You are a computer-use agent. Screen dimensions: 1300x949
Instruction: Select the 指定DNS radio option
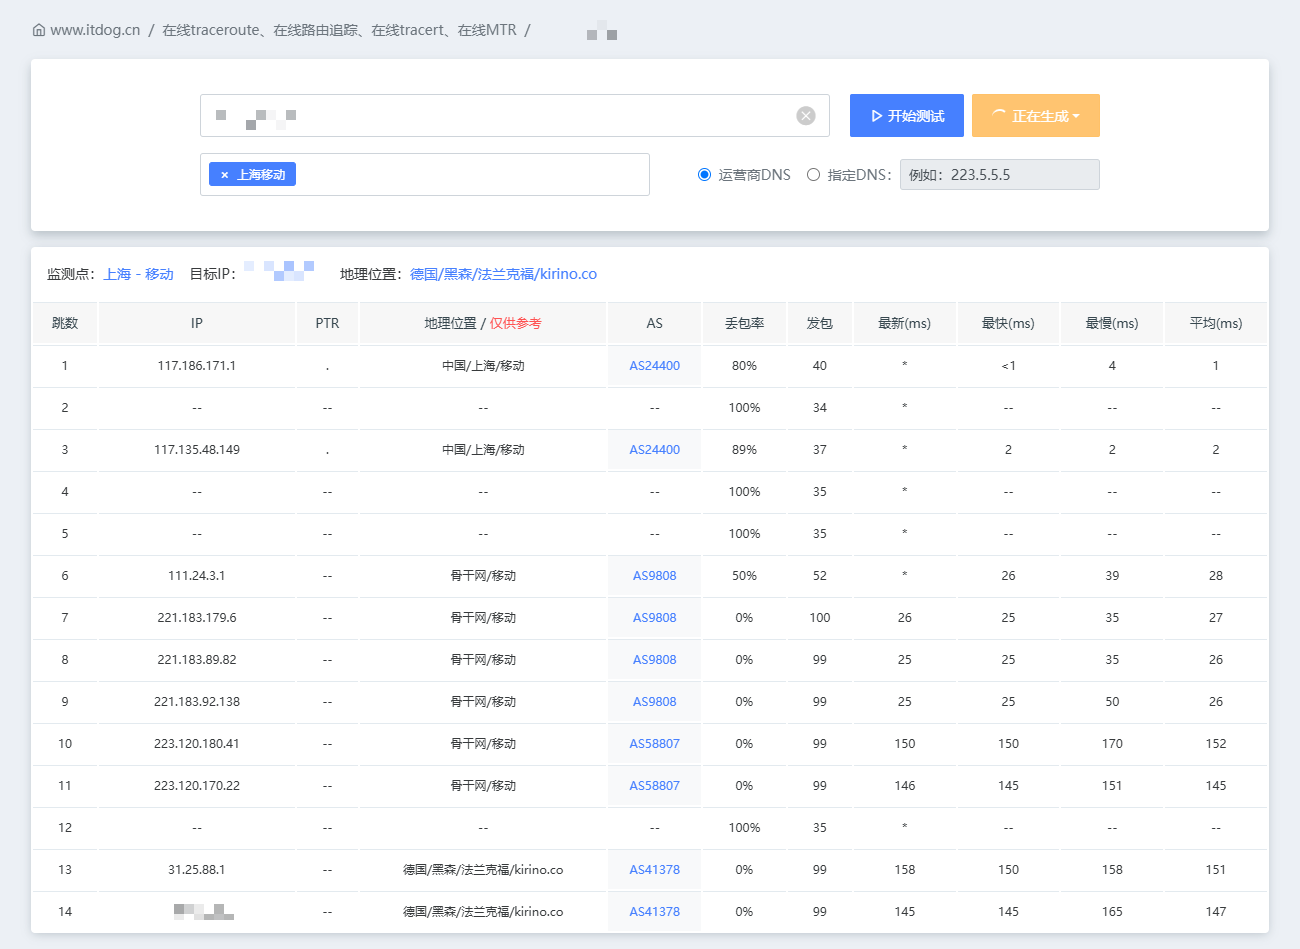point(813,175)
